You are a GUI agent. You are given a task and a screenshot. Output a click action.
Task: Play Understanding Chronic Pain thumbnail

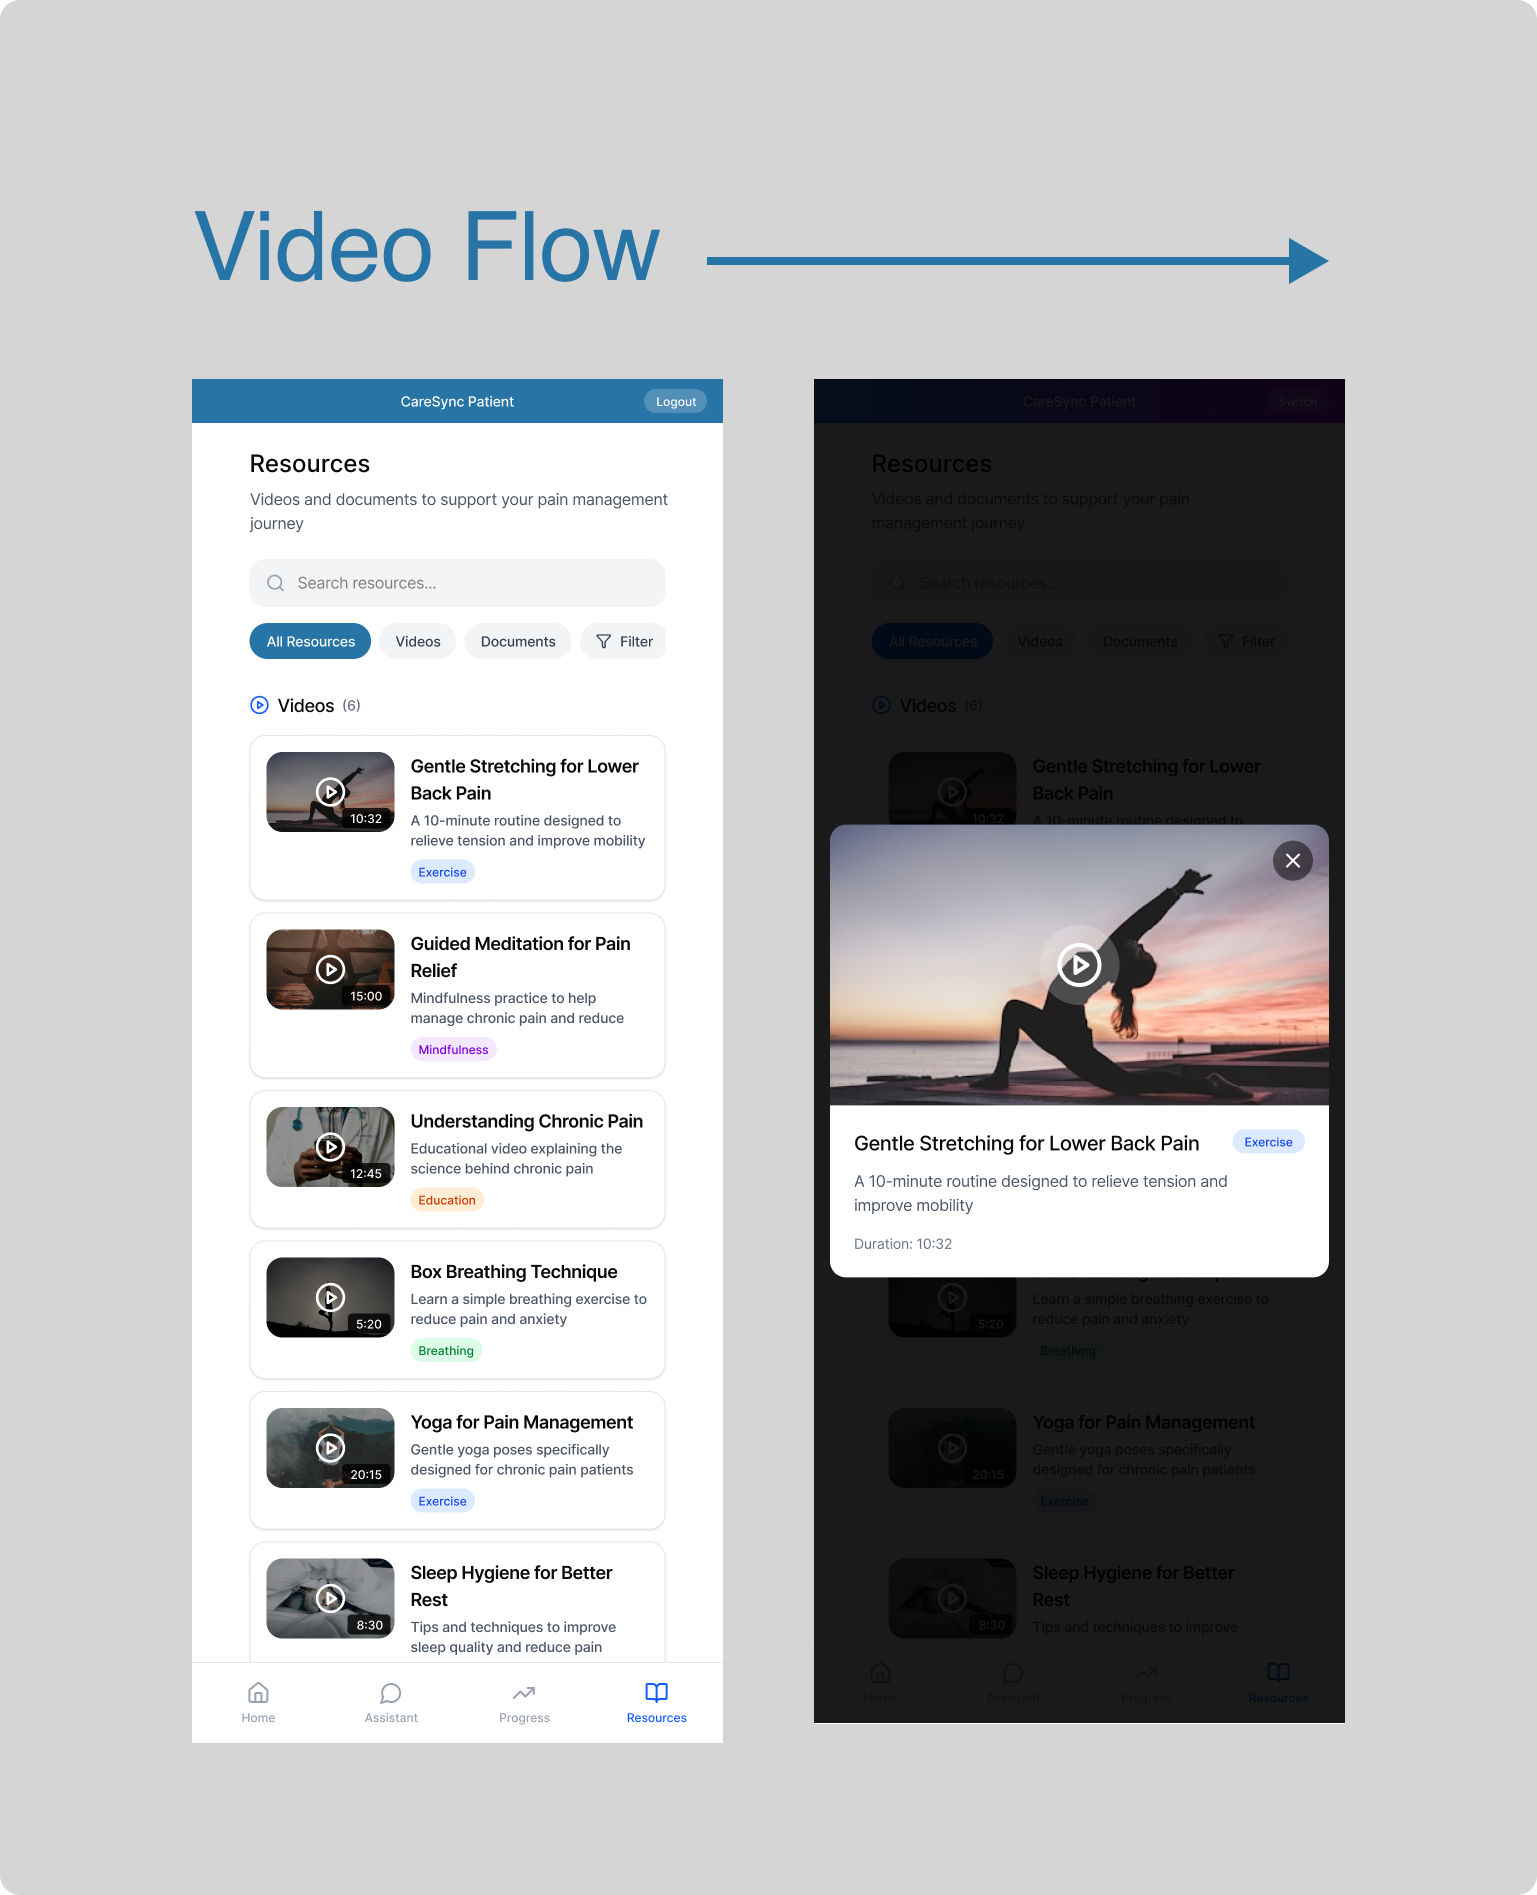coord(330,1147)
